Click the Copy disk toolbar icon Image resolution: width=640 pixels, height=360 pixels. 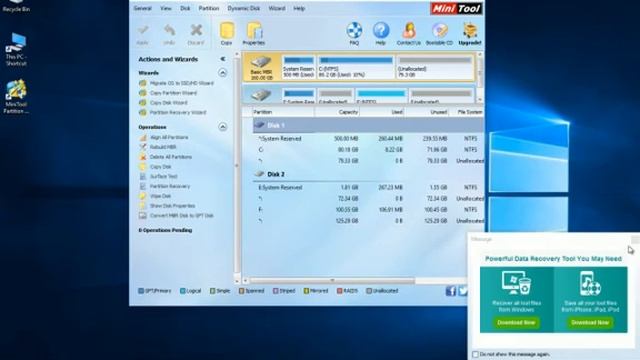(226, 33)
